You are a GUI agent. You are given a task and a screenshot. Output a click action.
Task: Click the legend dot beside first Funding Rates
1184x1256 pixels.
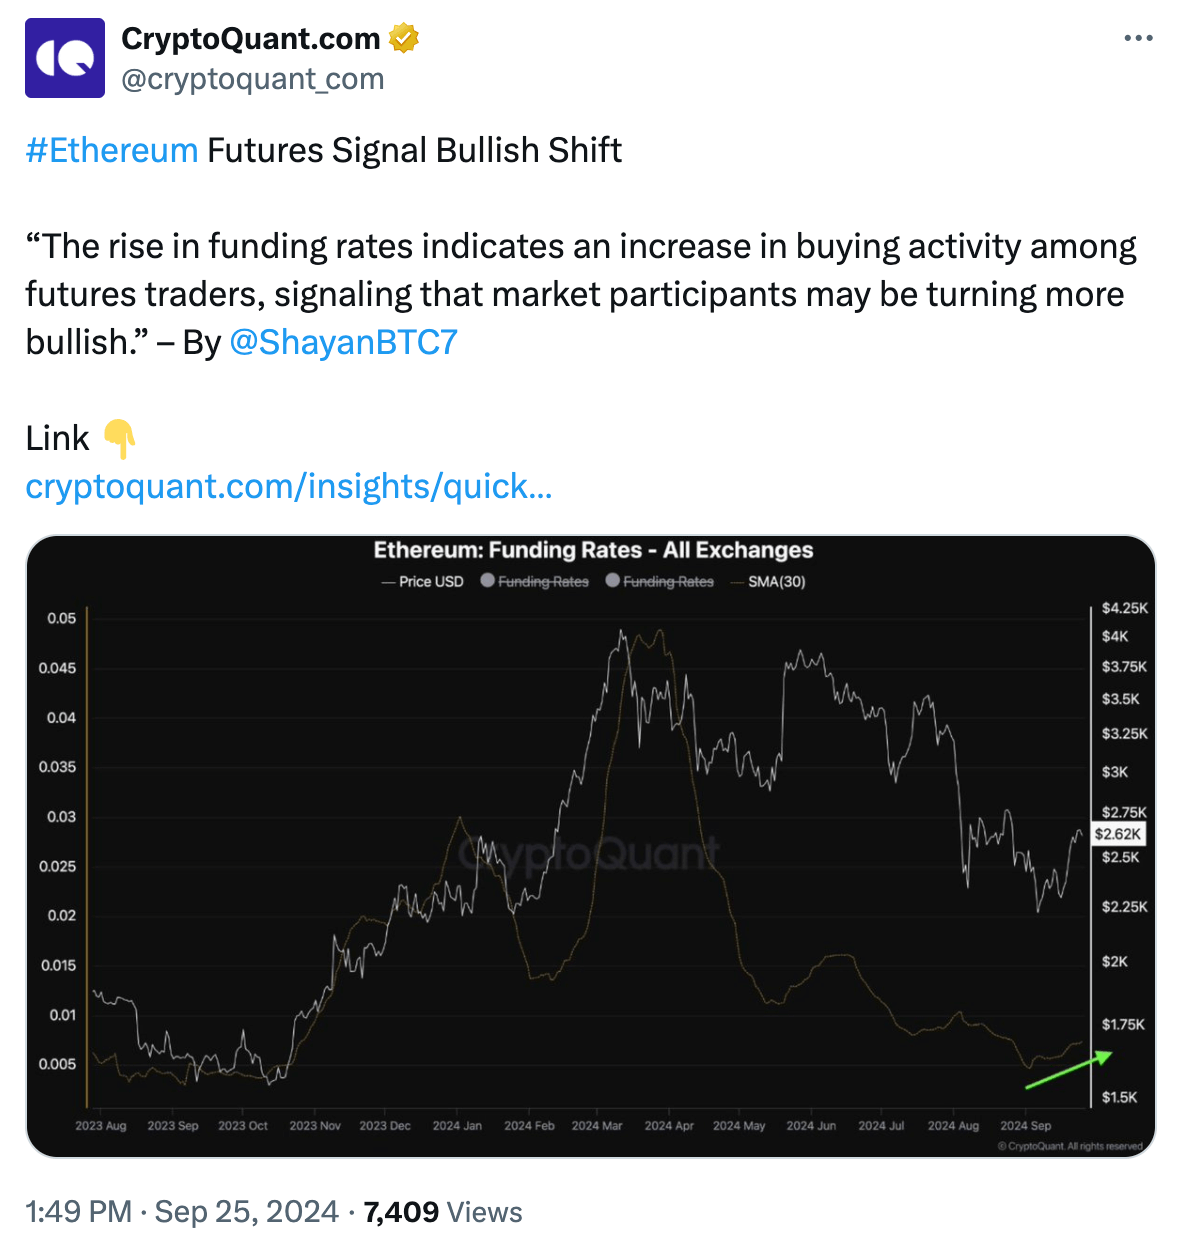(488, 581)
